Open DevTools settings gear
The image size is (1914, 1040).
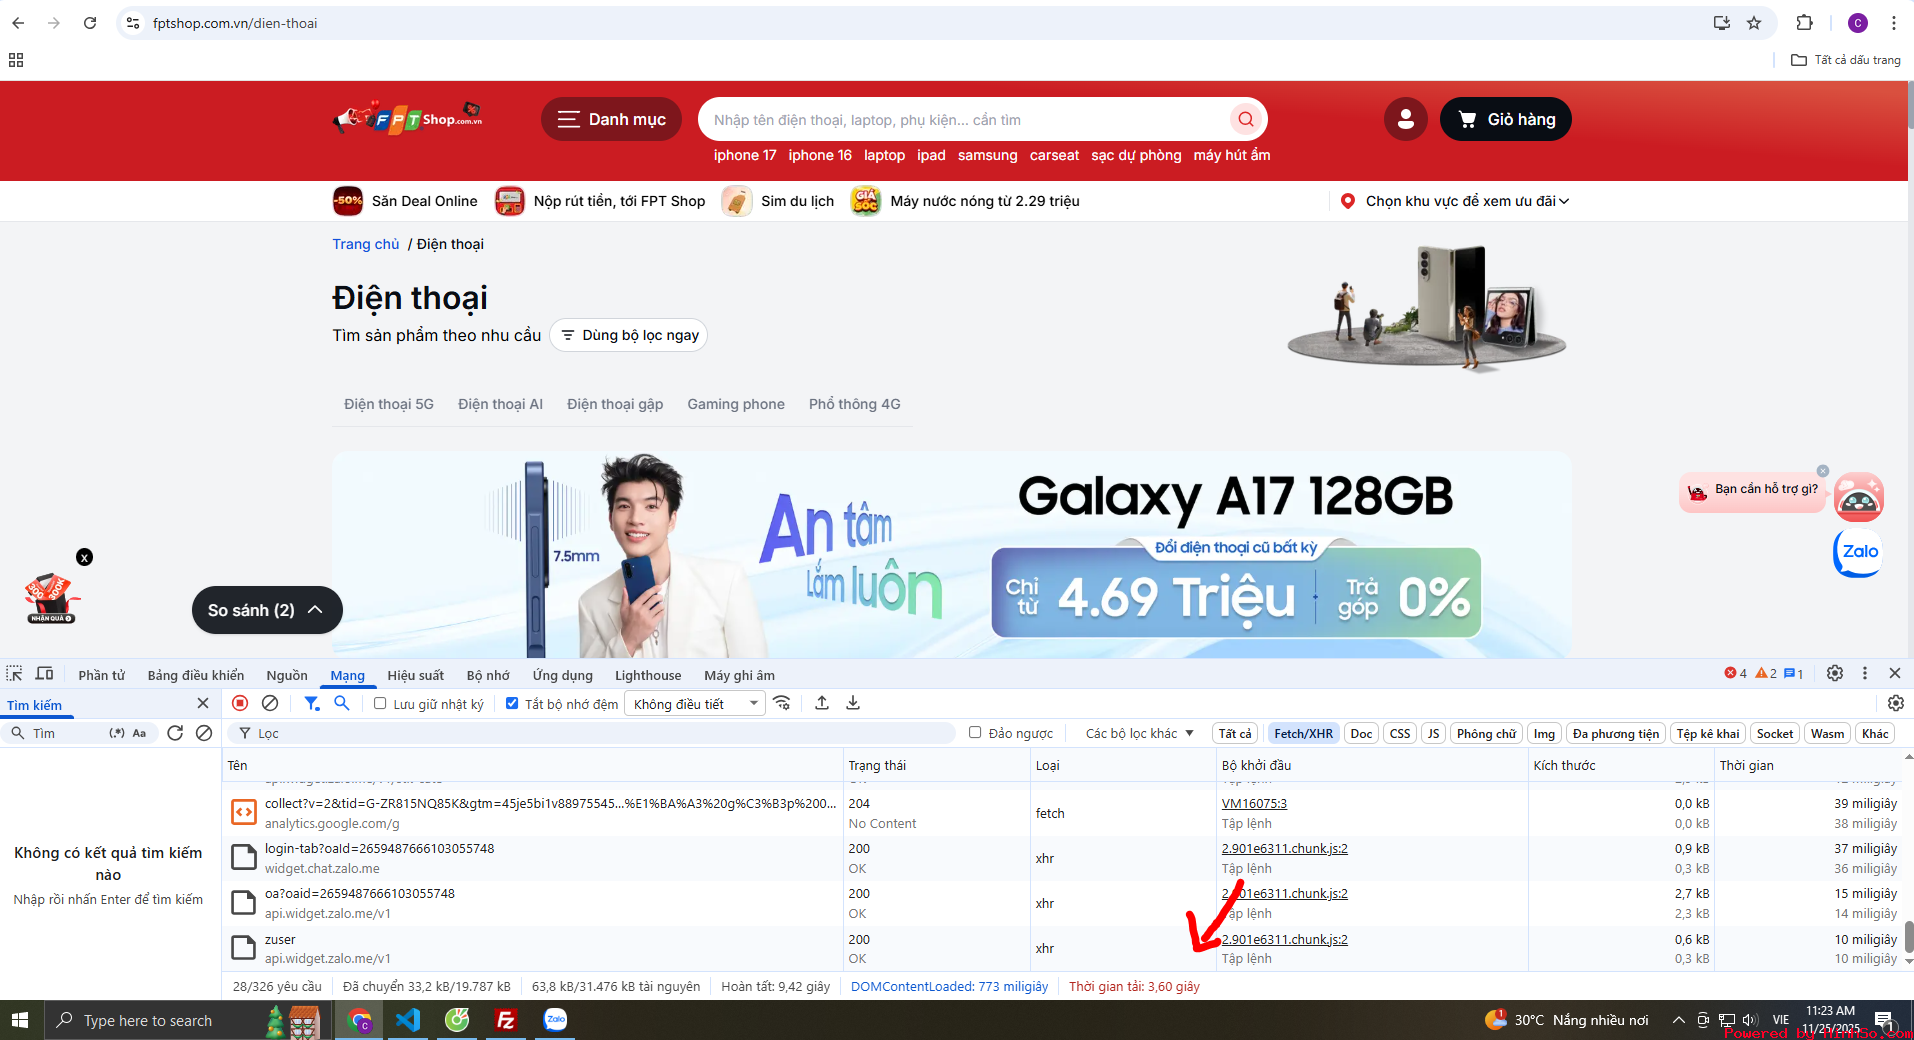coord(1835,673)
